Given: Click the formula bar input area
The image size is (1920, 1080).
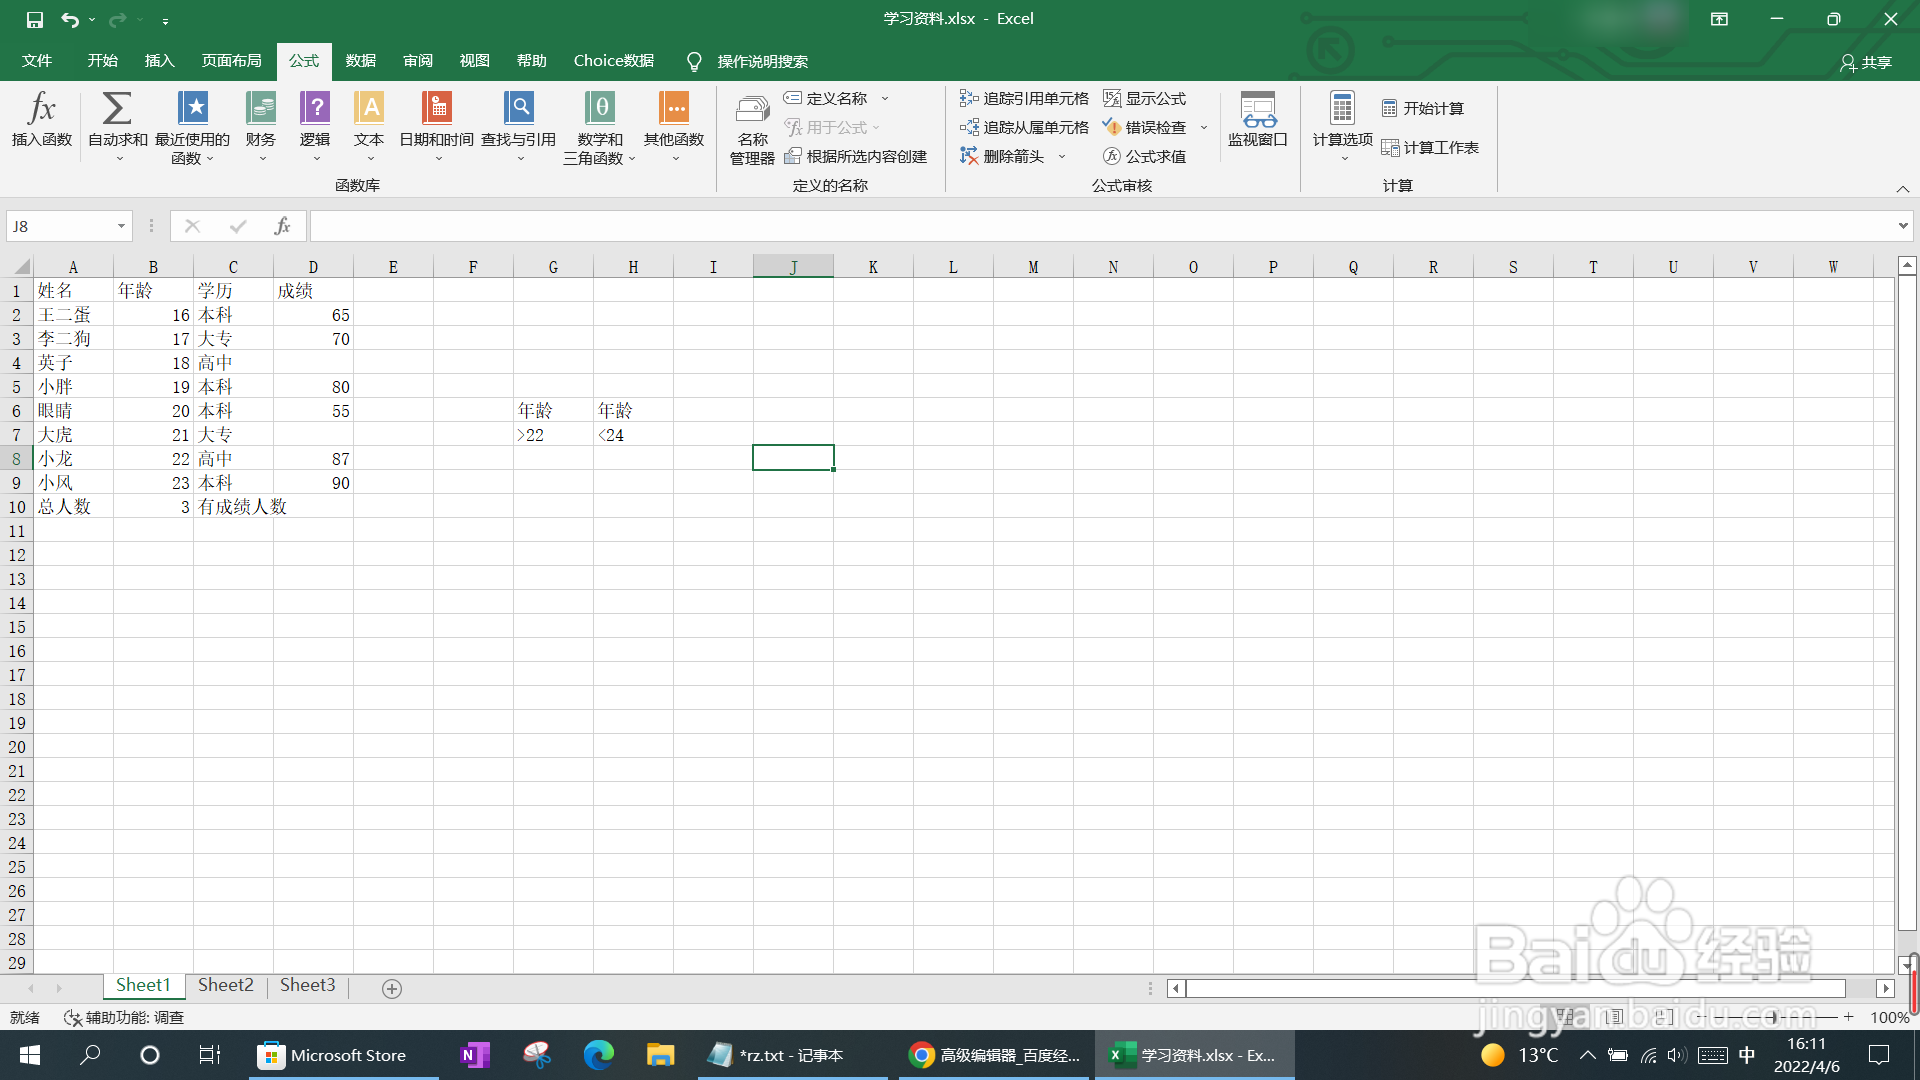Looking at the screenshot, I should point(1100,226).
